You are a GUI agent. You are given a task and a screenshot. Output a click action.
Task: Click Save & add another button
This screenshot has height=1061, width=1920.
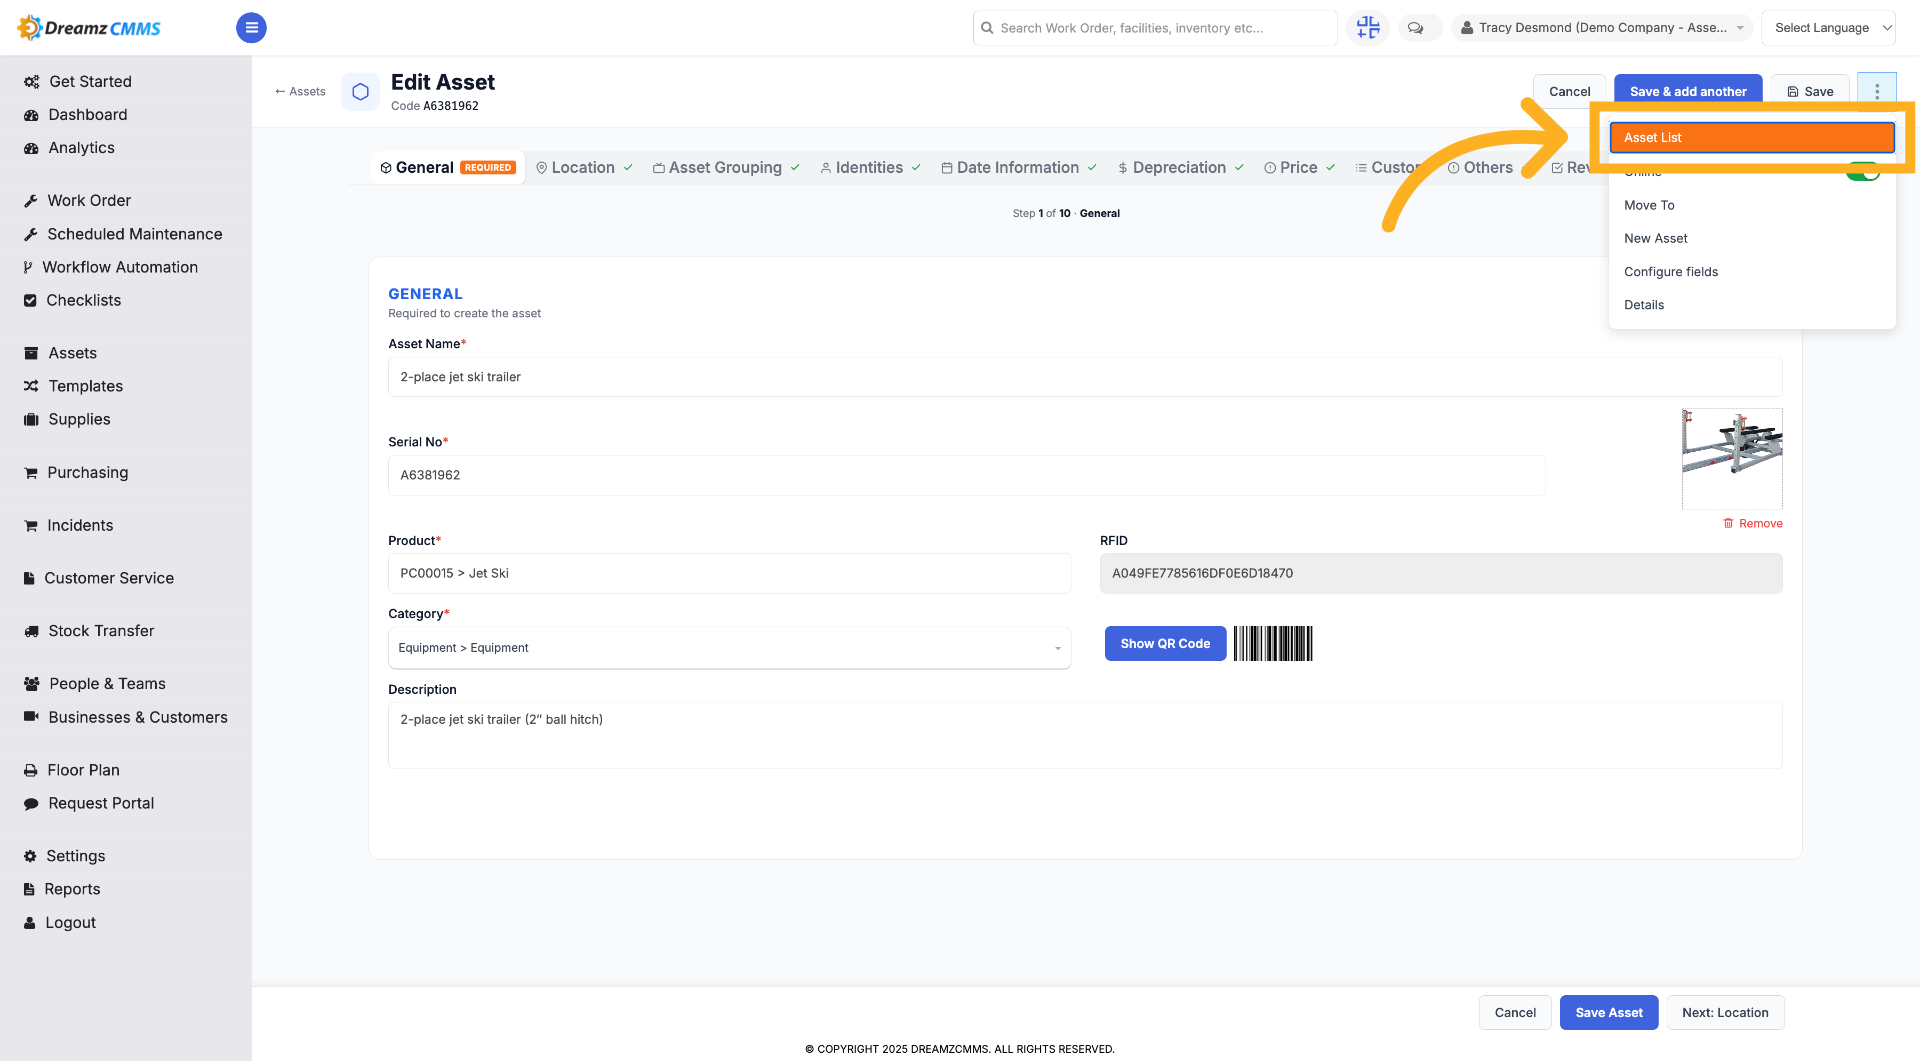[x=1688, y=91]
